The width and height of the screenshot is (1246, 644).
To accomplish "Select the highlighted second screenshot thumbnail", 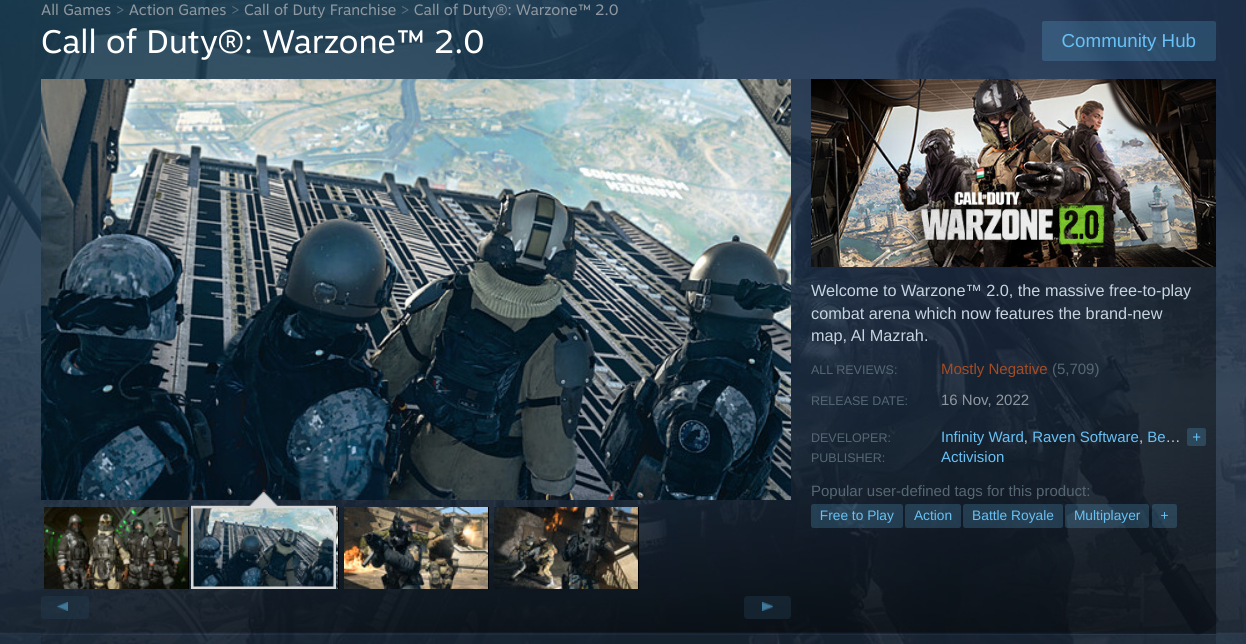I will [x=264, y=548].
